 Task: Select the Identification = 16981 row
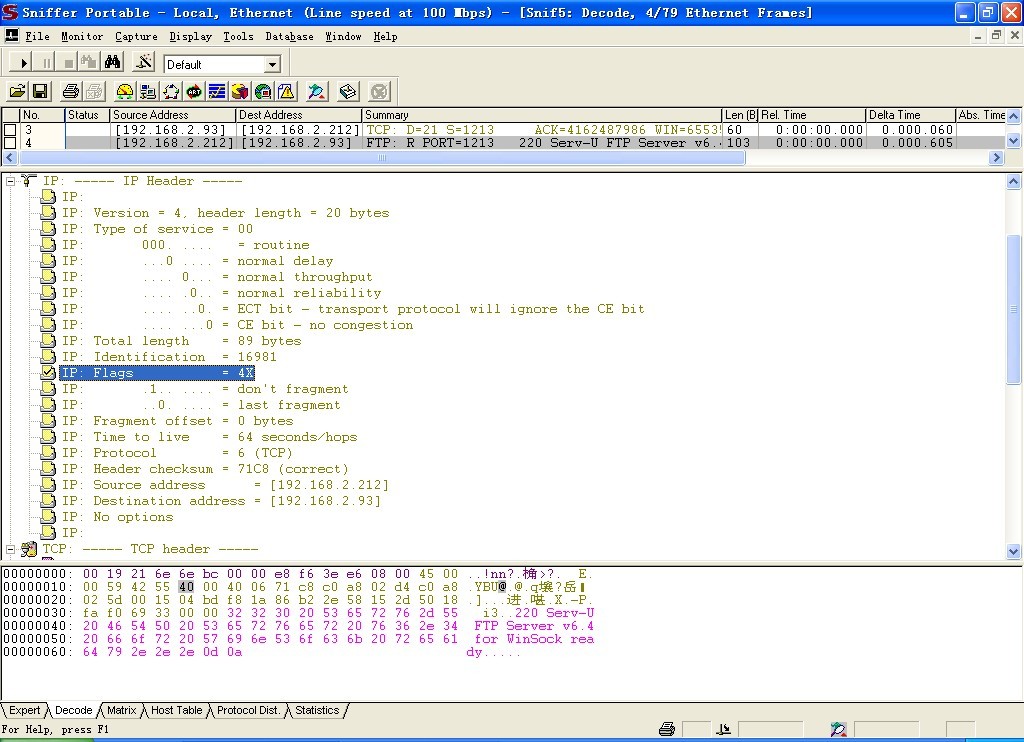[169, 357]
